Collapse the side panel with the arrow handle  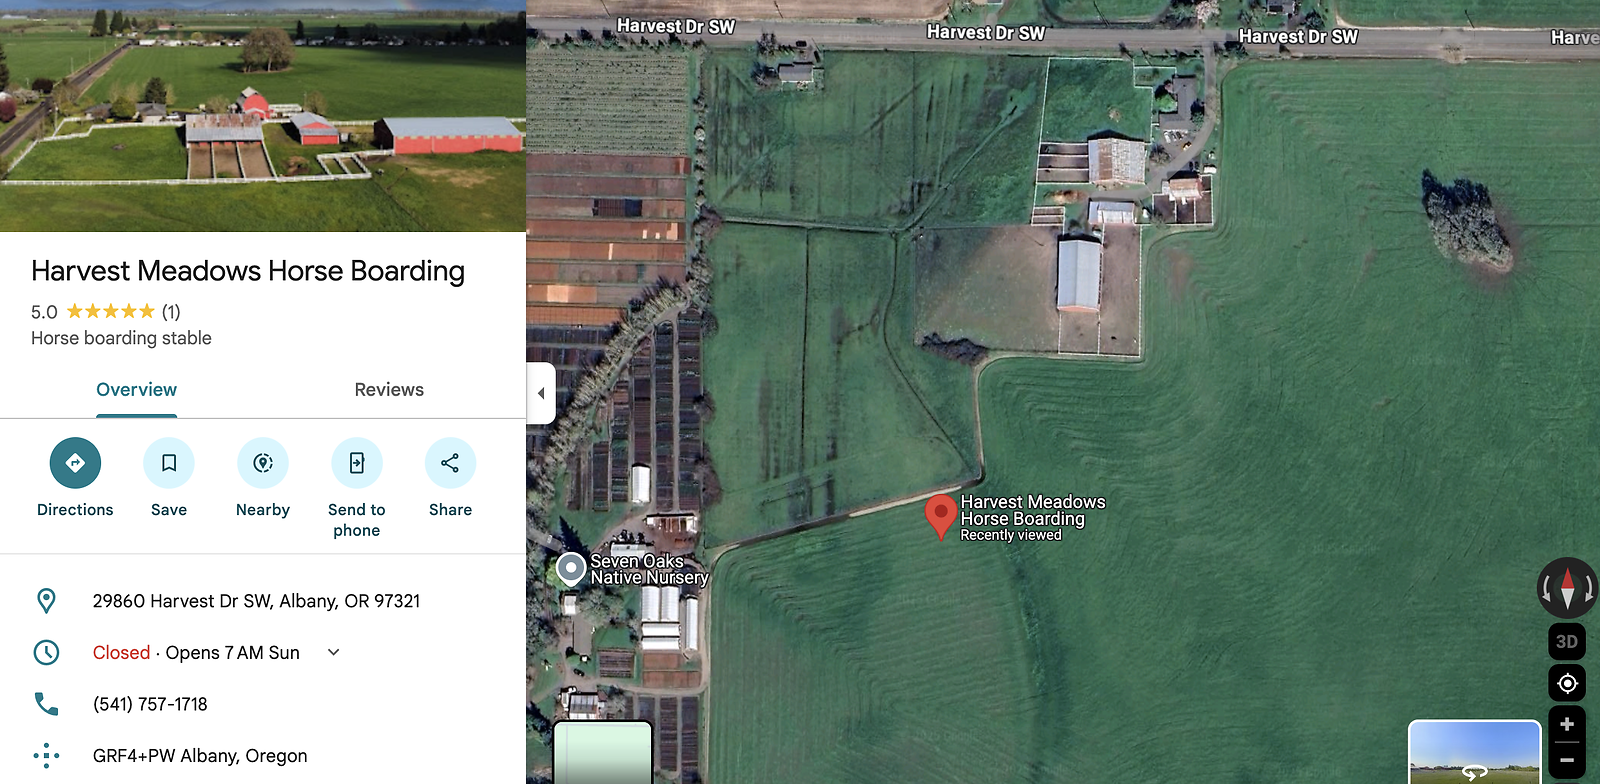[541, 393]
